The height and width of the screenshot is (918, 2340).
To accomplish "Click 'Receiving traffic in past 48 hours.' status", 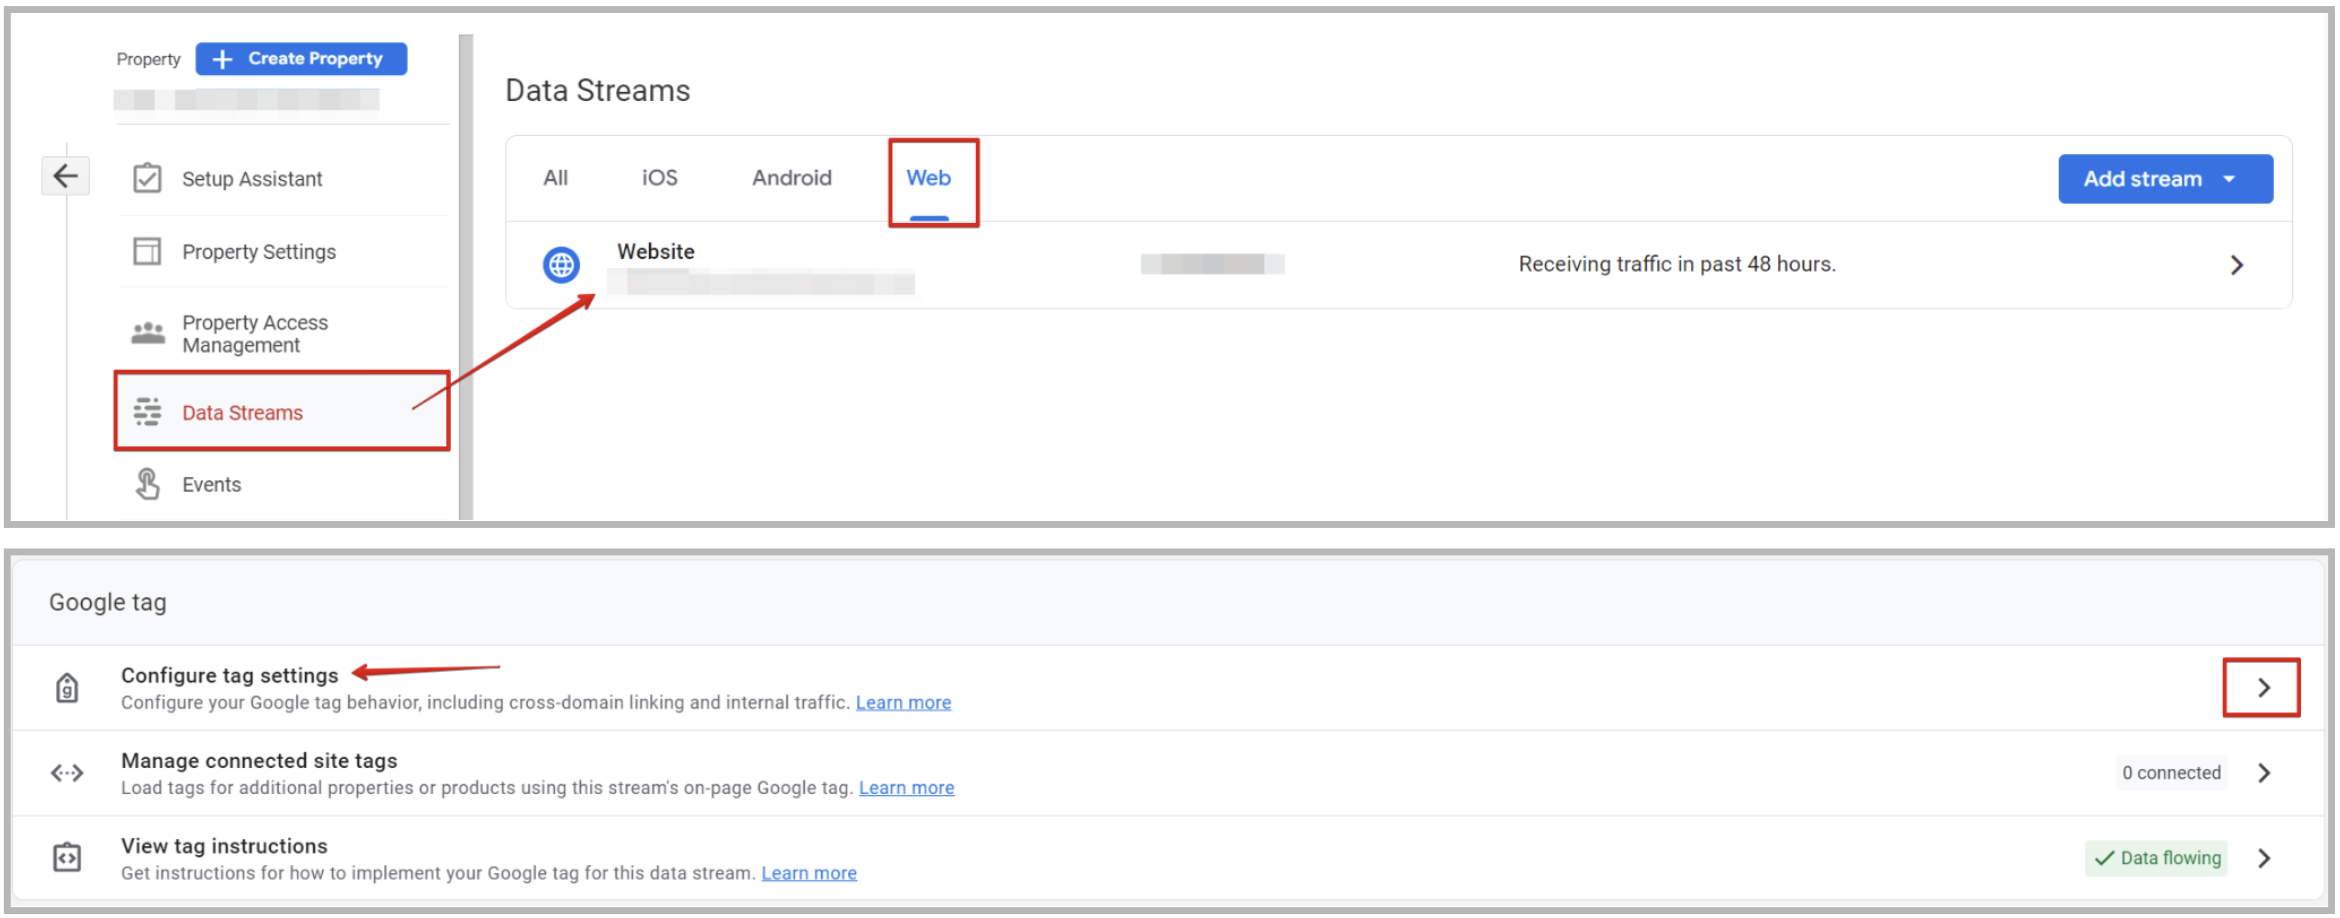I will (x=1677, y=264).
